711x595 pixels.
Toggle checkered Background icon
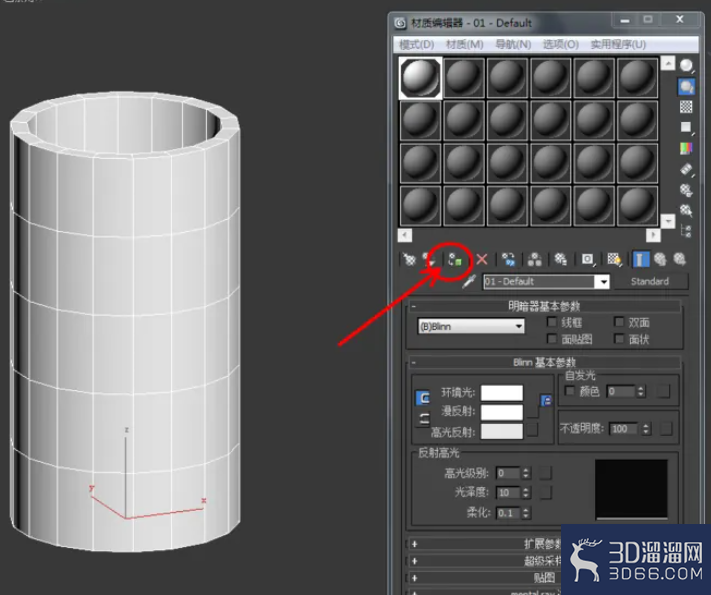(x=686, y=107)
